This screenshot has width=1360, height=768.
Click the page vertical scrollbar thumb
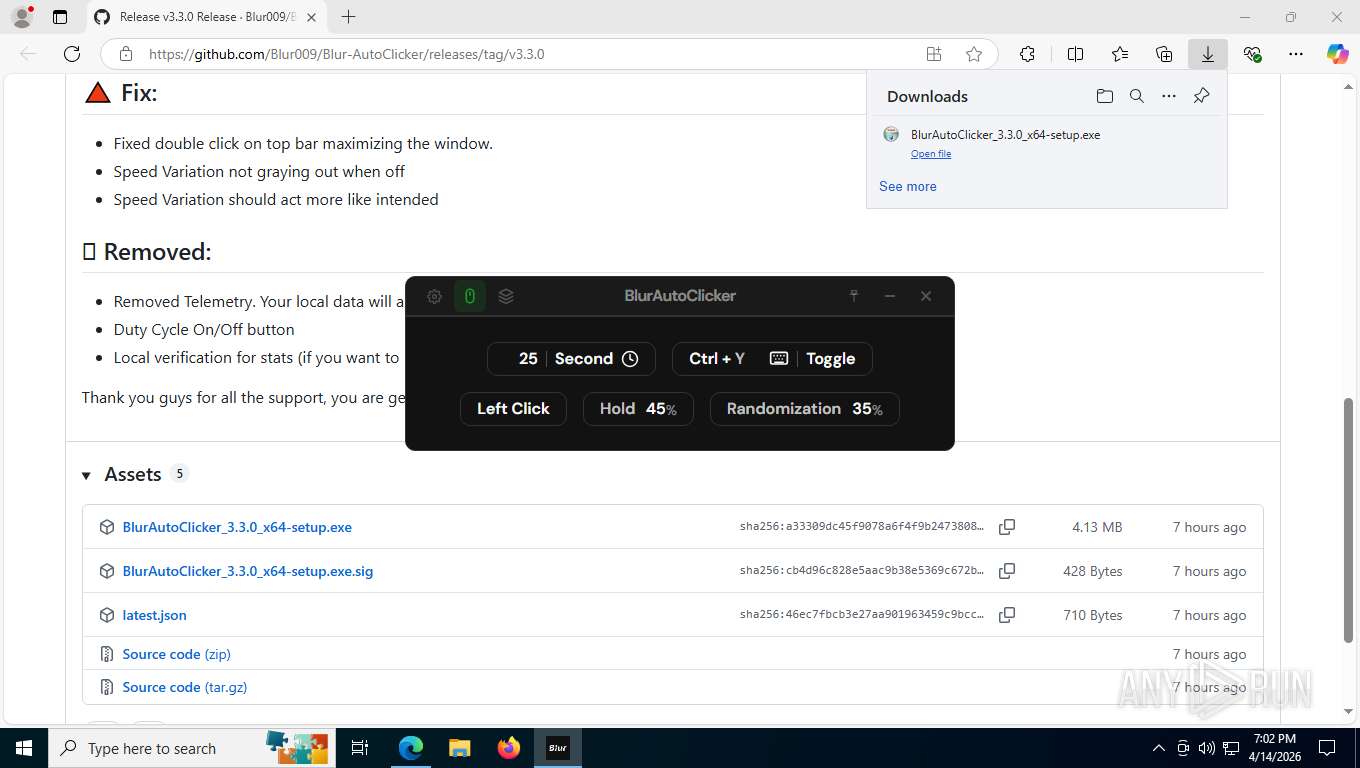[x=1349, y=520]
